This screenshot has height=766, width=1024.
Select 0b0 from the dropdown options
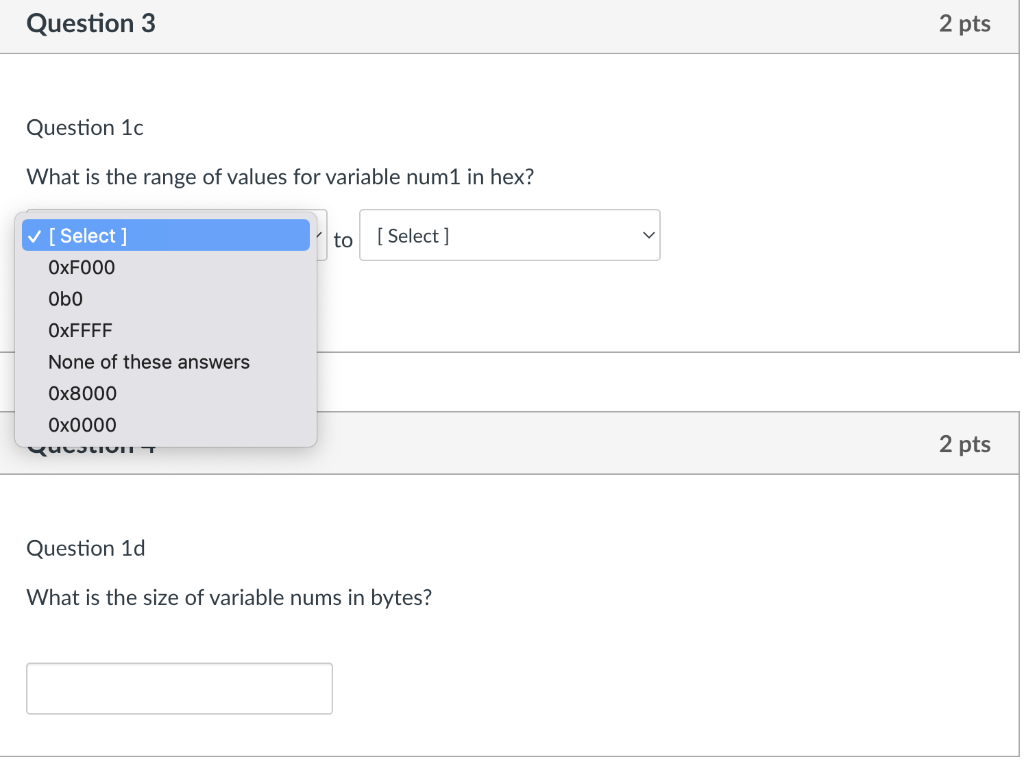click(64, 298)
